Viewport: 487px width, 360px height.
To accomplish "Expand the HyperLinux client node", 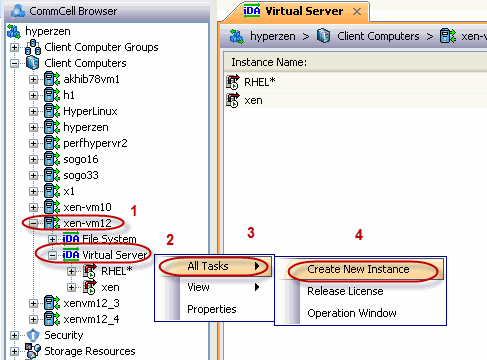I will (x=33, y=111).
